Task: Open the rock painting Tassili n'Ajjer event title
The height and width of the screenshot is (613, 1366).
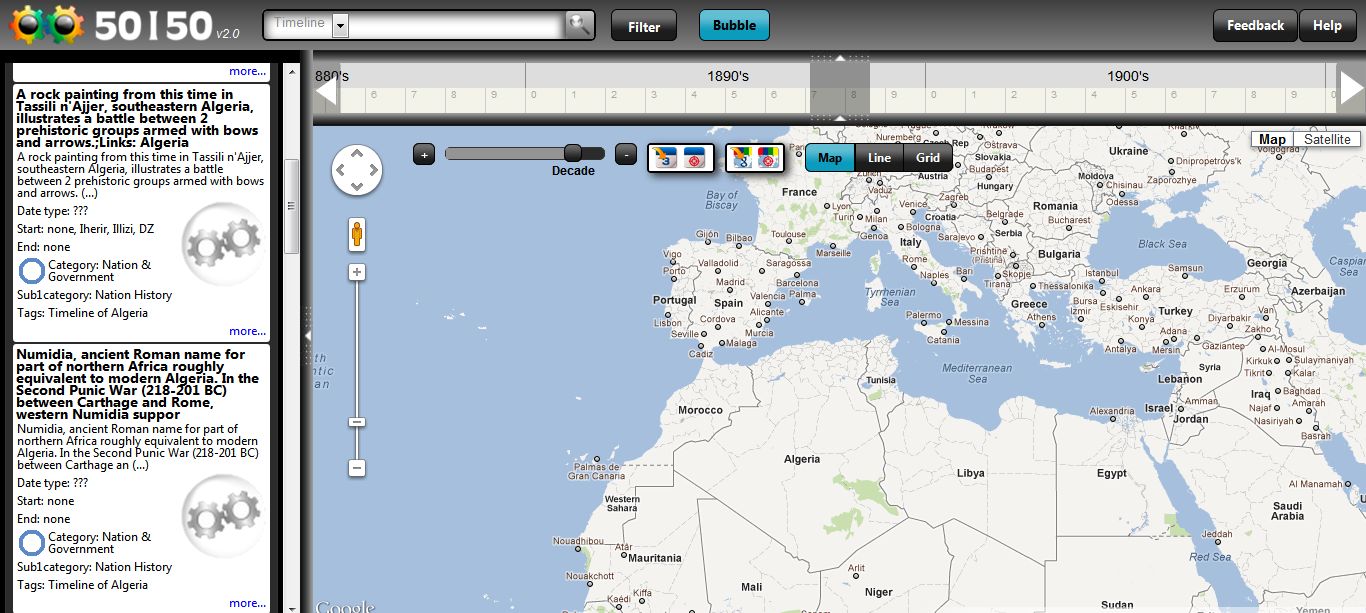Action: click(137, 118)
